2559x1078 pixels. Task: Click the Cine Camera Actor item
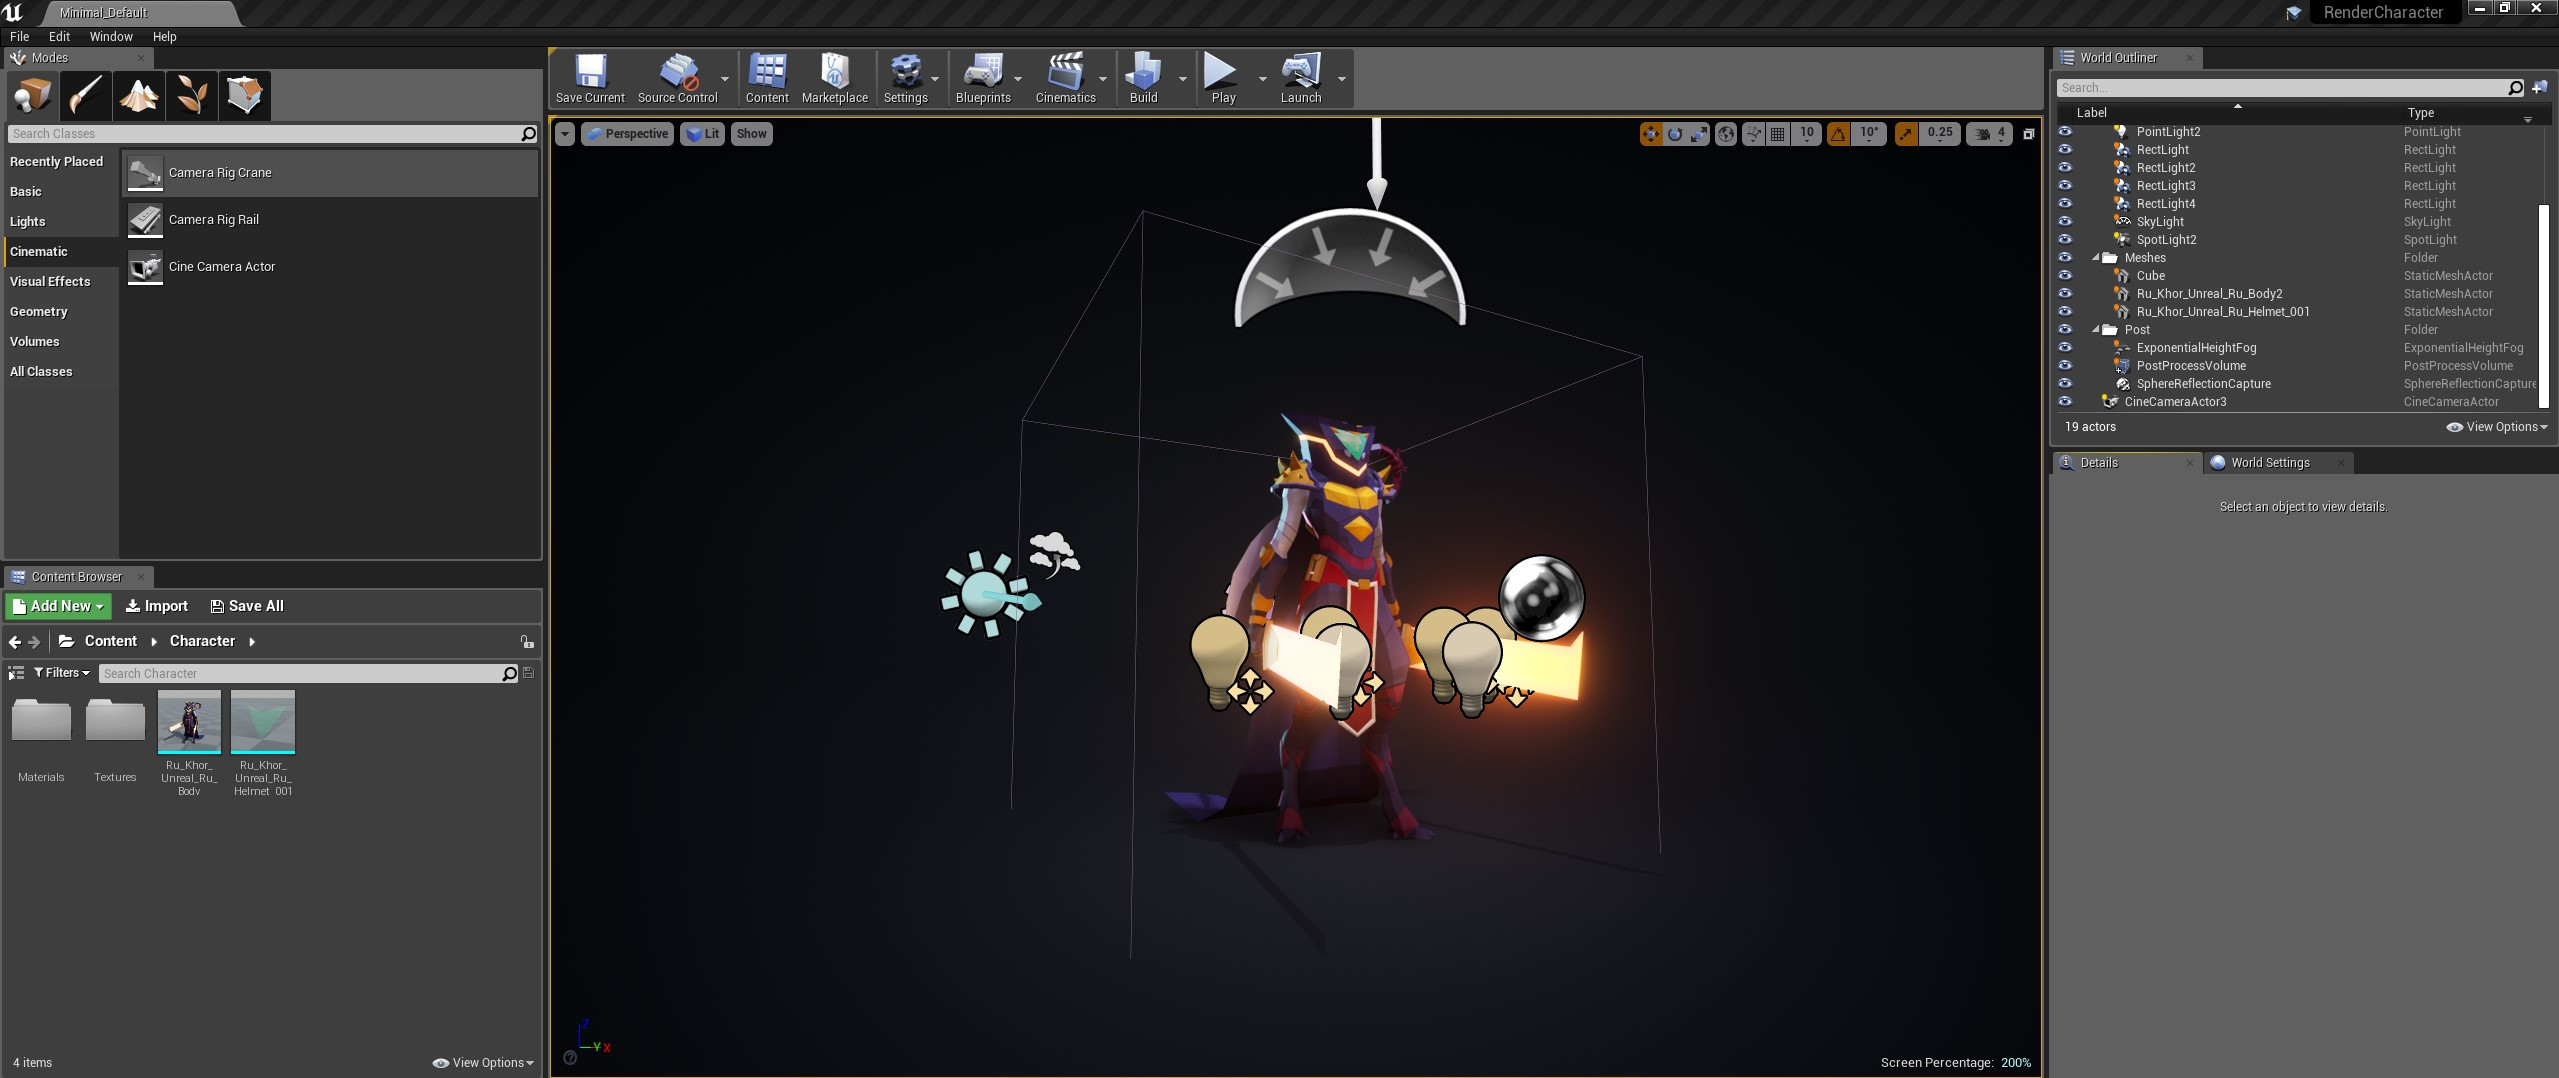coord(330,267)
